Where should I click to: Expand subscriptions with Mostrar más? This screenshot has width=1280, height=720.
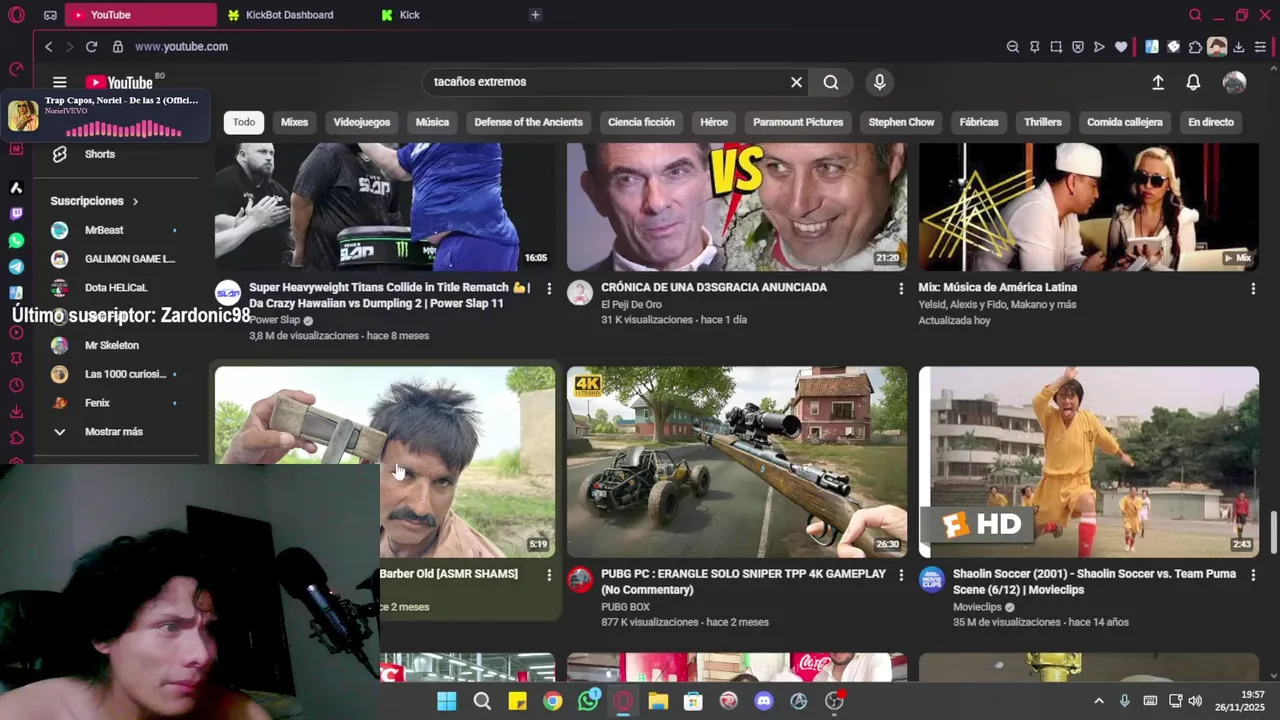pos(113,432)
